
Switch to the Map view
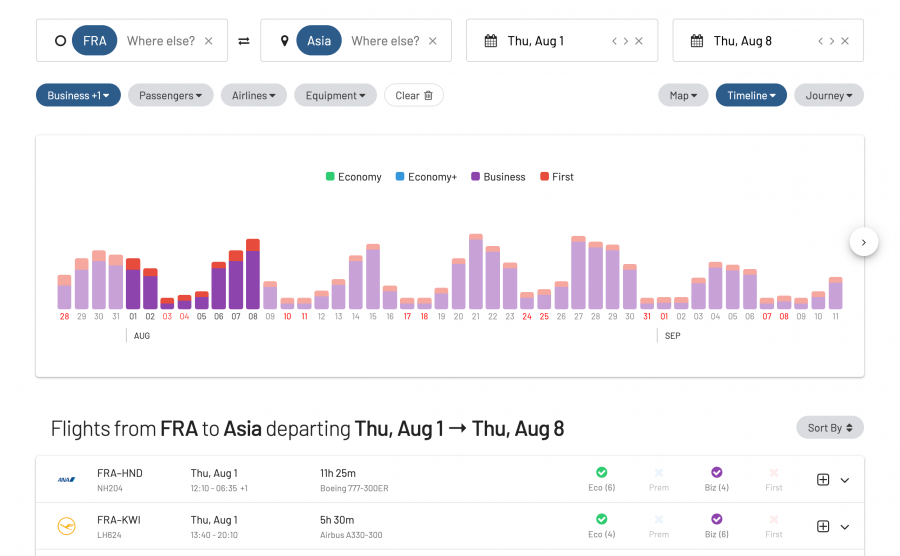coord(683,95)
